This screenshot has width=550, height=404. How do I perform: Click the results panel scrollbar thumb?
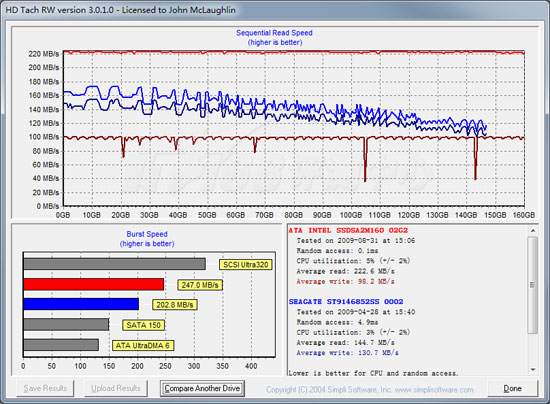(x=533, y=285)
